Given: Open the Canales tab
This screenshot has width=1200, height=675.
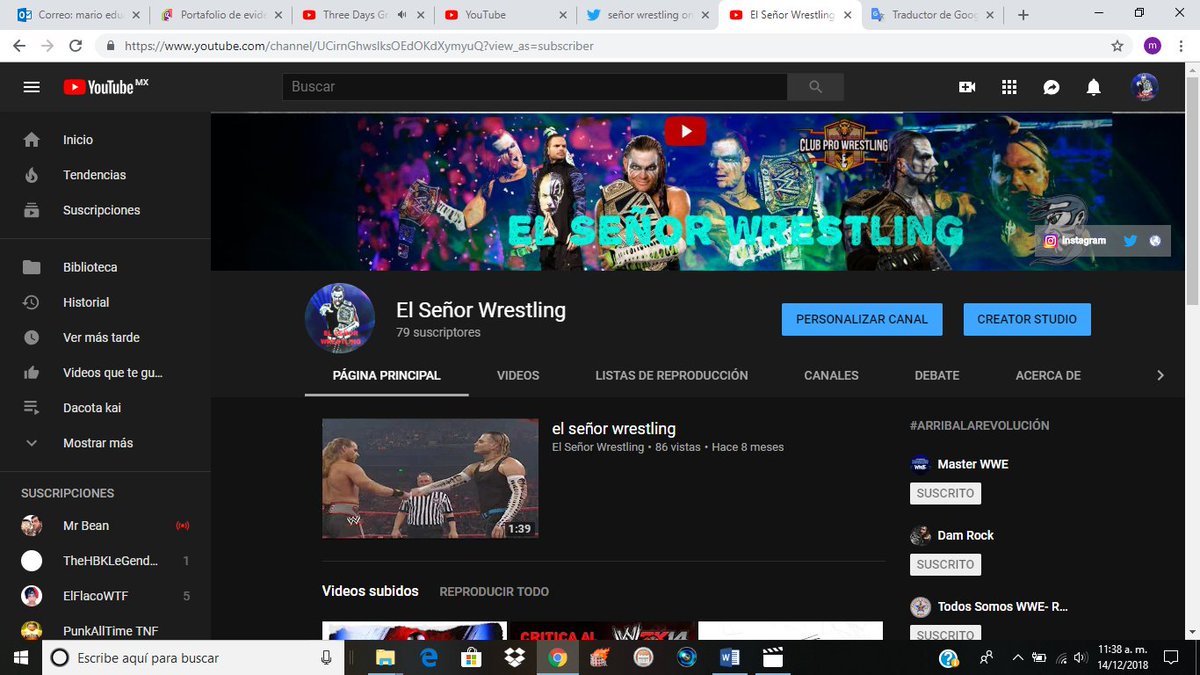Looking at the screenshot, I should coord(831,376).
